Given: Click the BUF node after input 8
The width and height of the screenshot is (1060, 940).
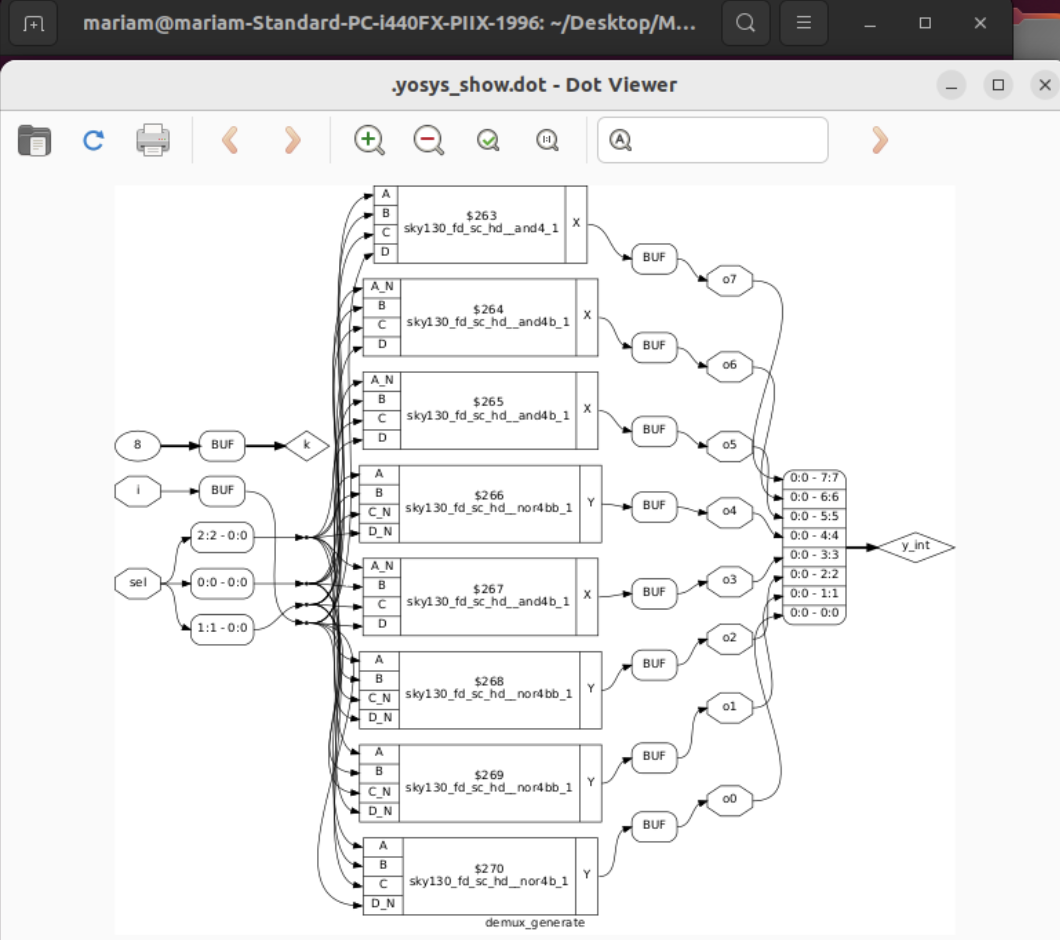Looking at the screenshot, I should pyautogui.click(x=221, y=445).
